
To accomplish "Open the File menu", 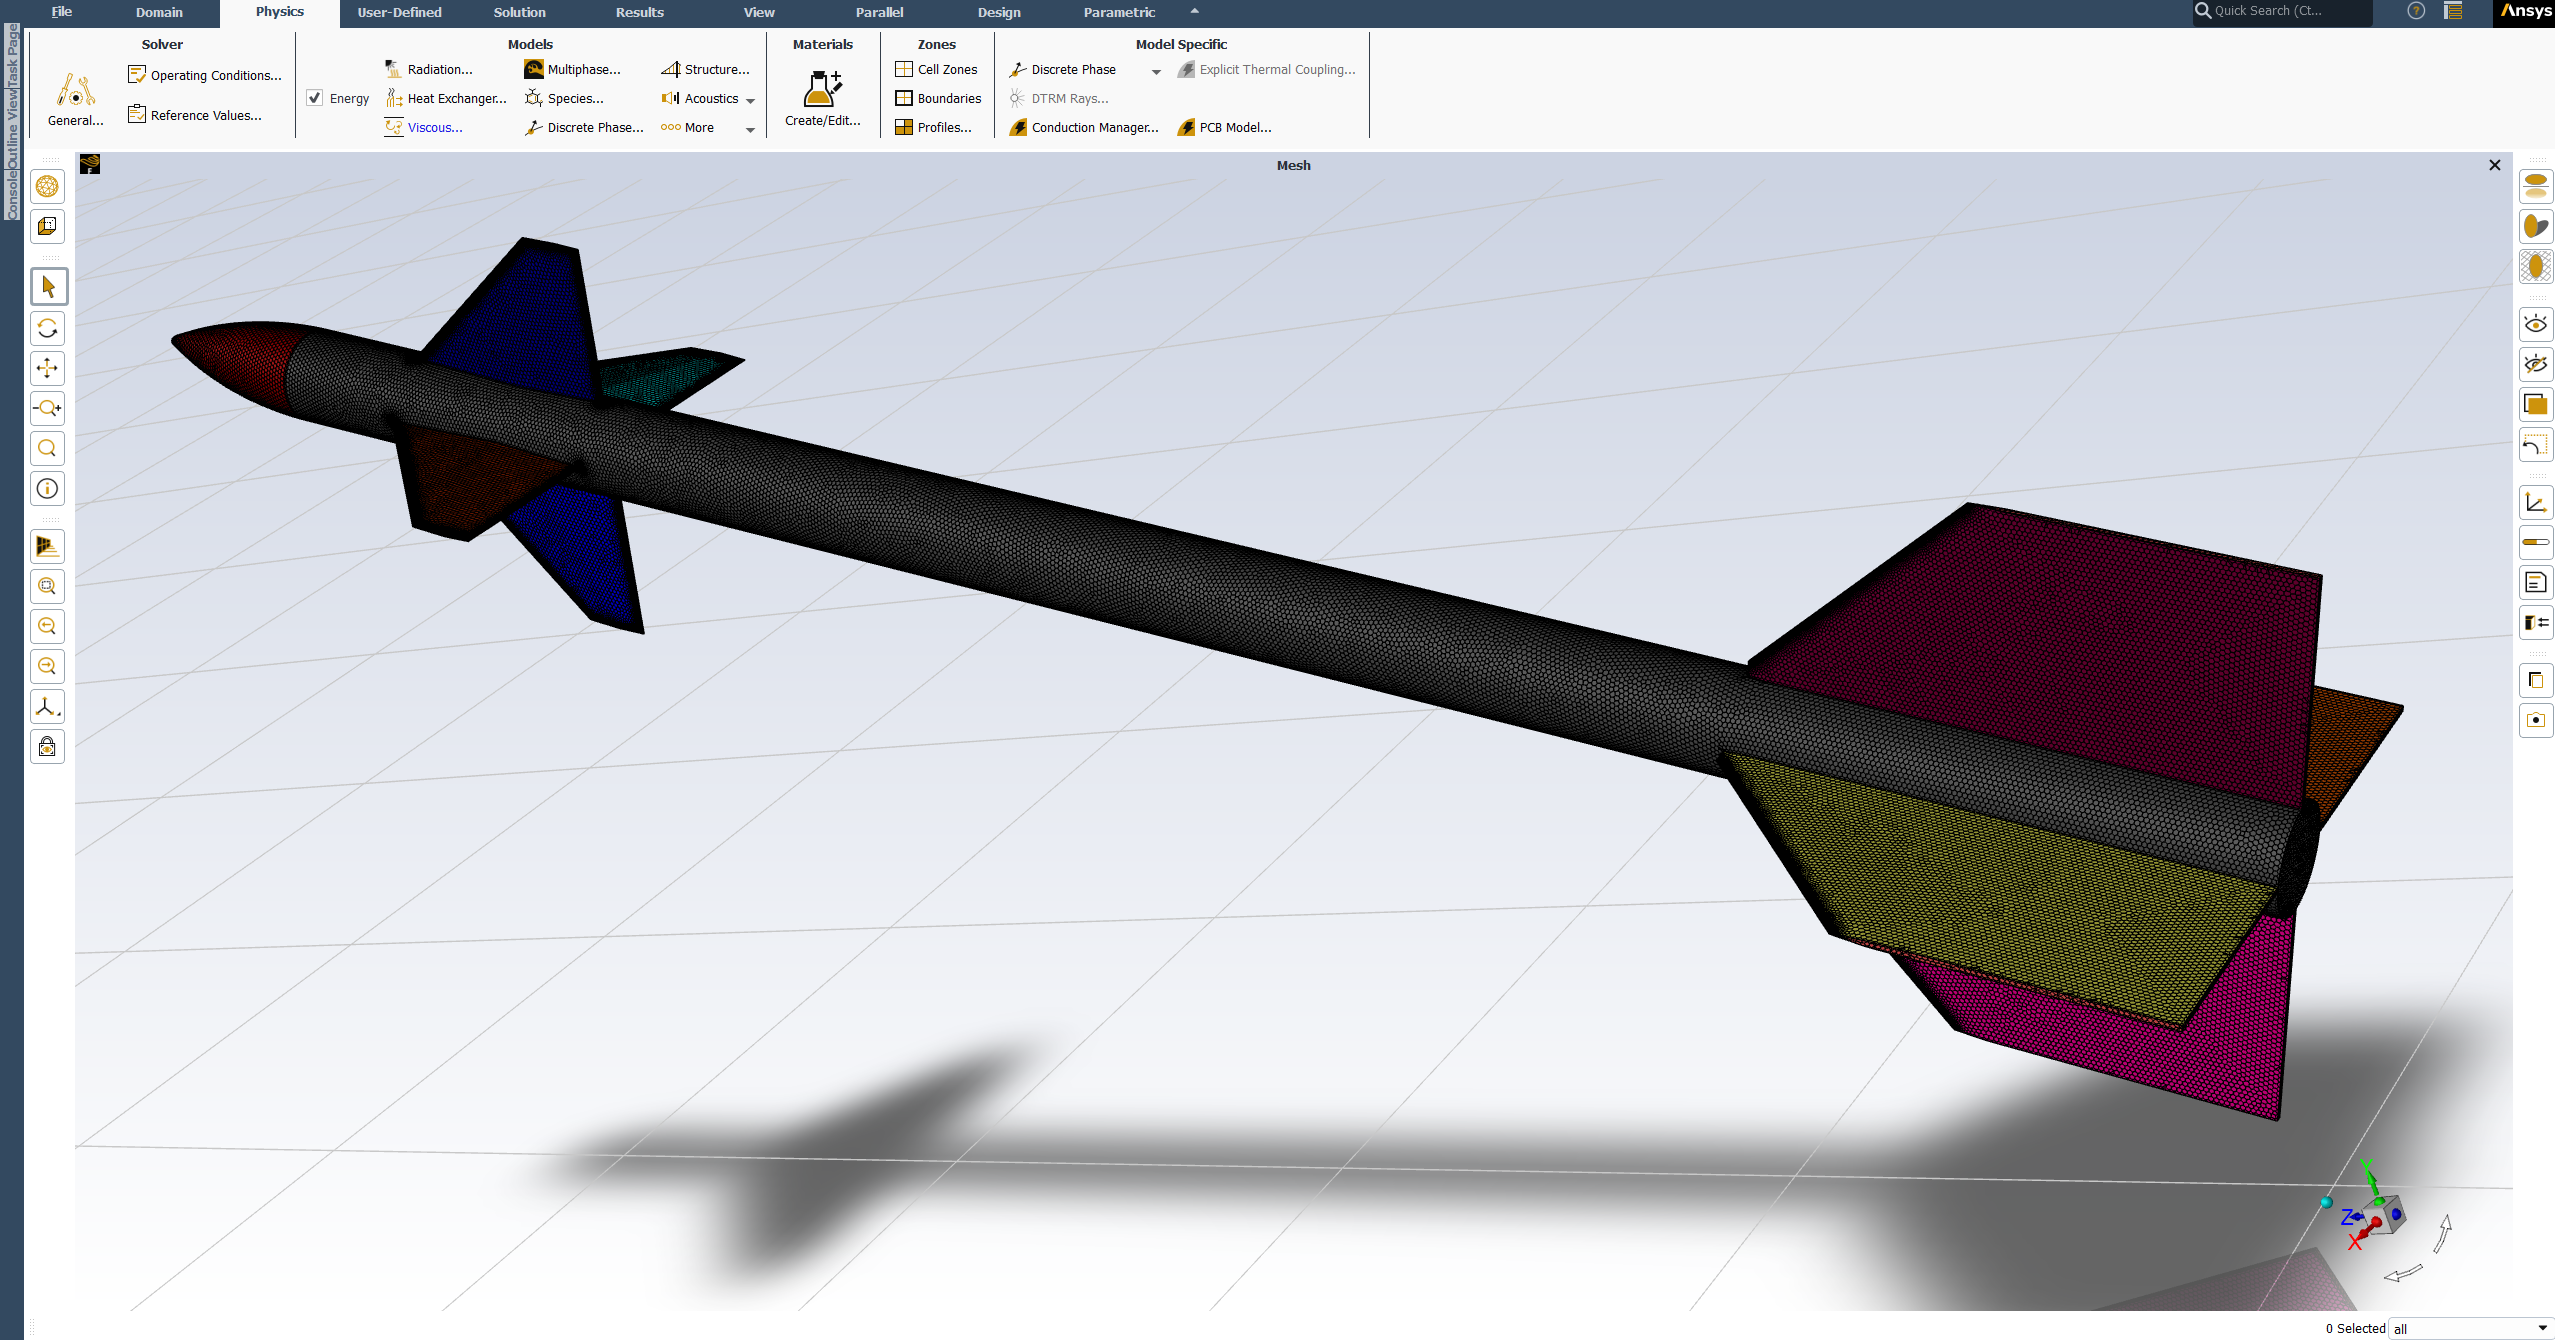I will 61,12.
